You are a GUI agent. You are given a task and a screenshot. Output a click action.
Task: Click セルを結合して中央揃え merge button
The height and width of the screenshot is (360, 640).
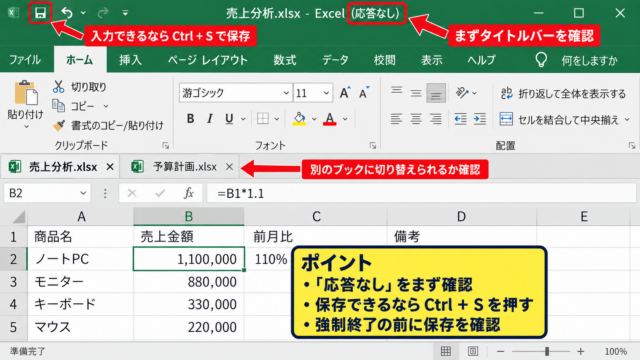pyautogui.click(x=559, y=120)
